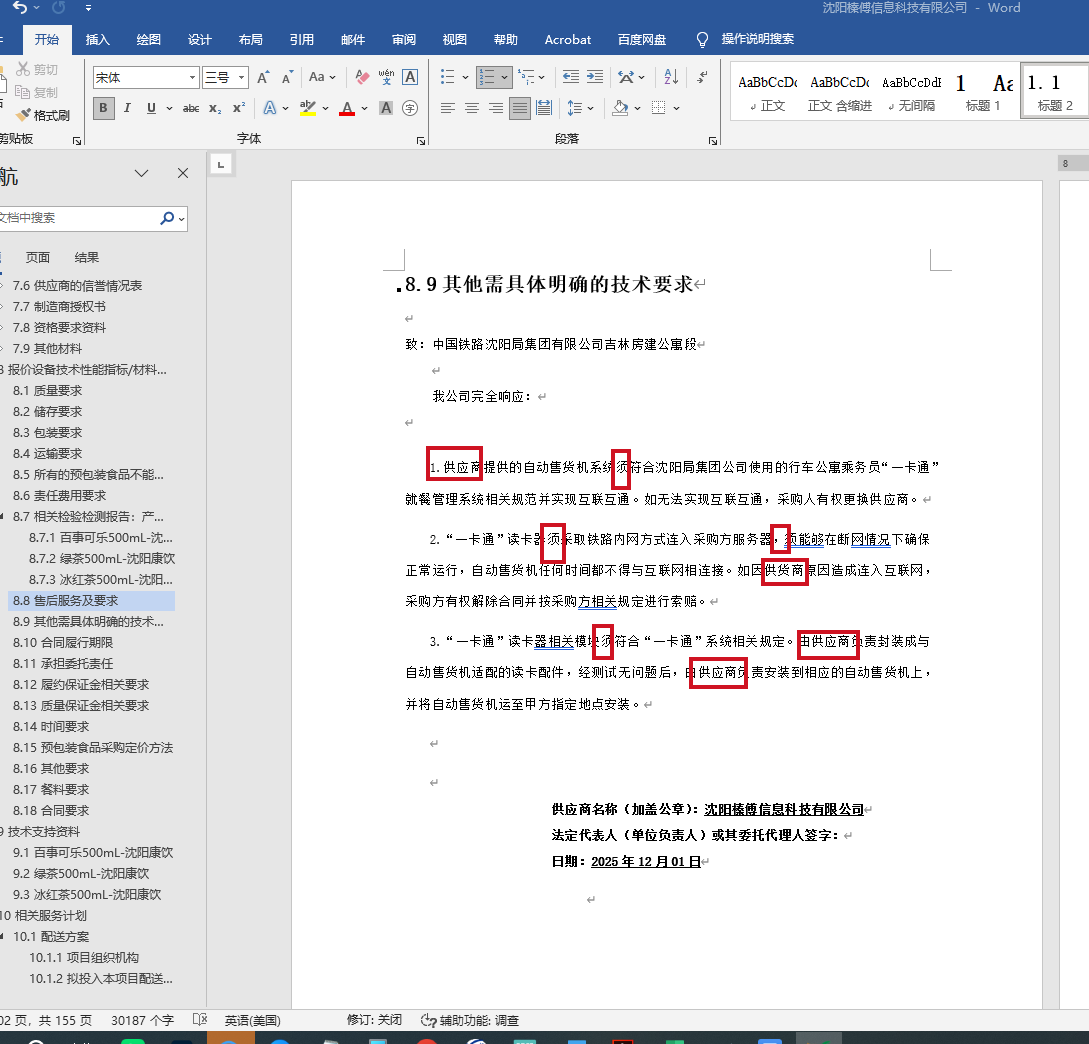This screenshot has height=1044, width=1089.
Task: Increase paragraph indent
Action: click(x=595, y=77)
